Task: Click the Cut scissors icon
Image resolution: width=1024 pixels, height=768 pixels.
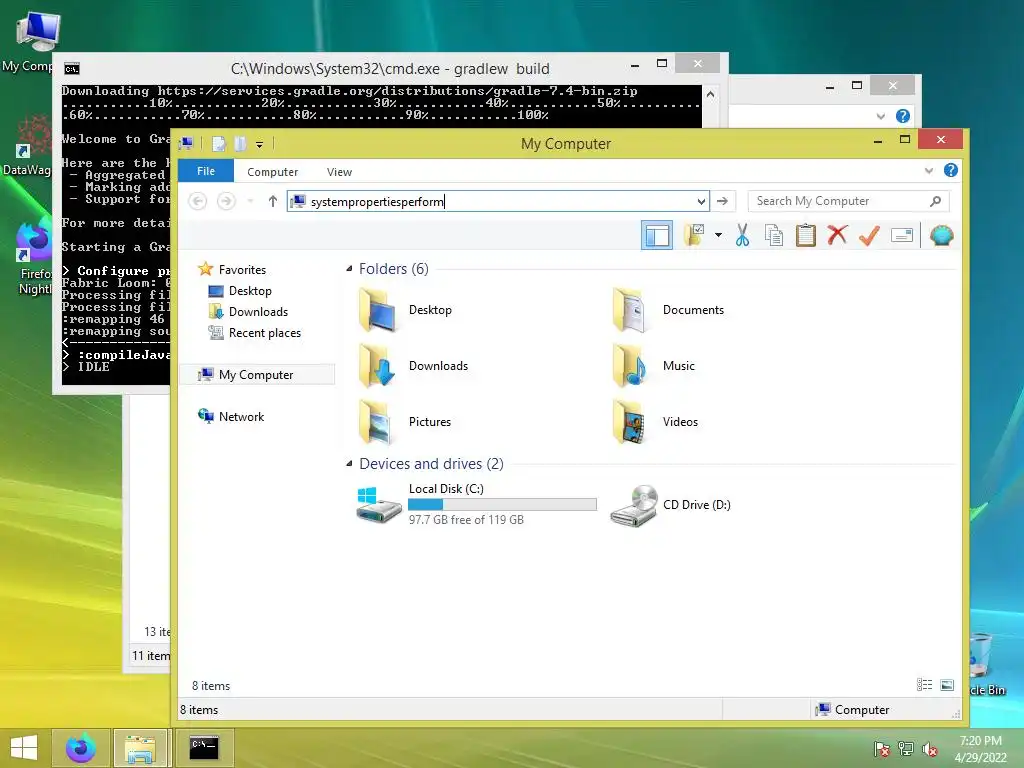Action: (x=743, y=235)
